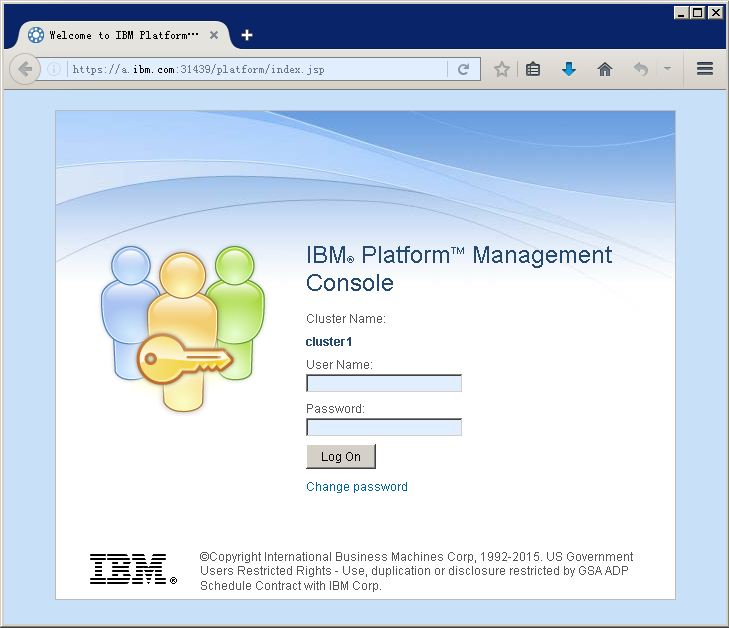Click the IBM logo at the bottom
This screenshot has height=628, width=729.
[x=133, y=569]
